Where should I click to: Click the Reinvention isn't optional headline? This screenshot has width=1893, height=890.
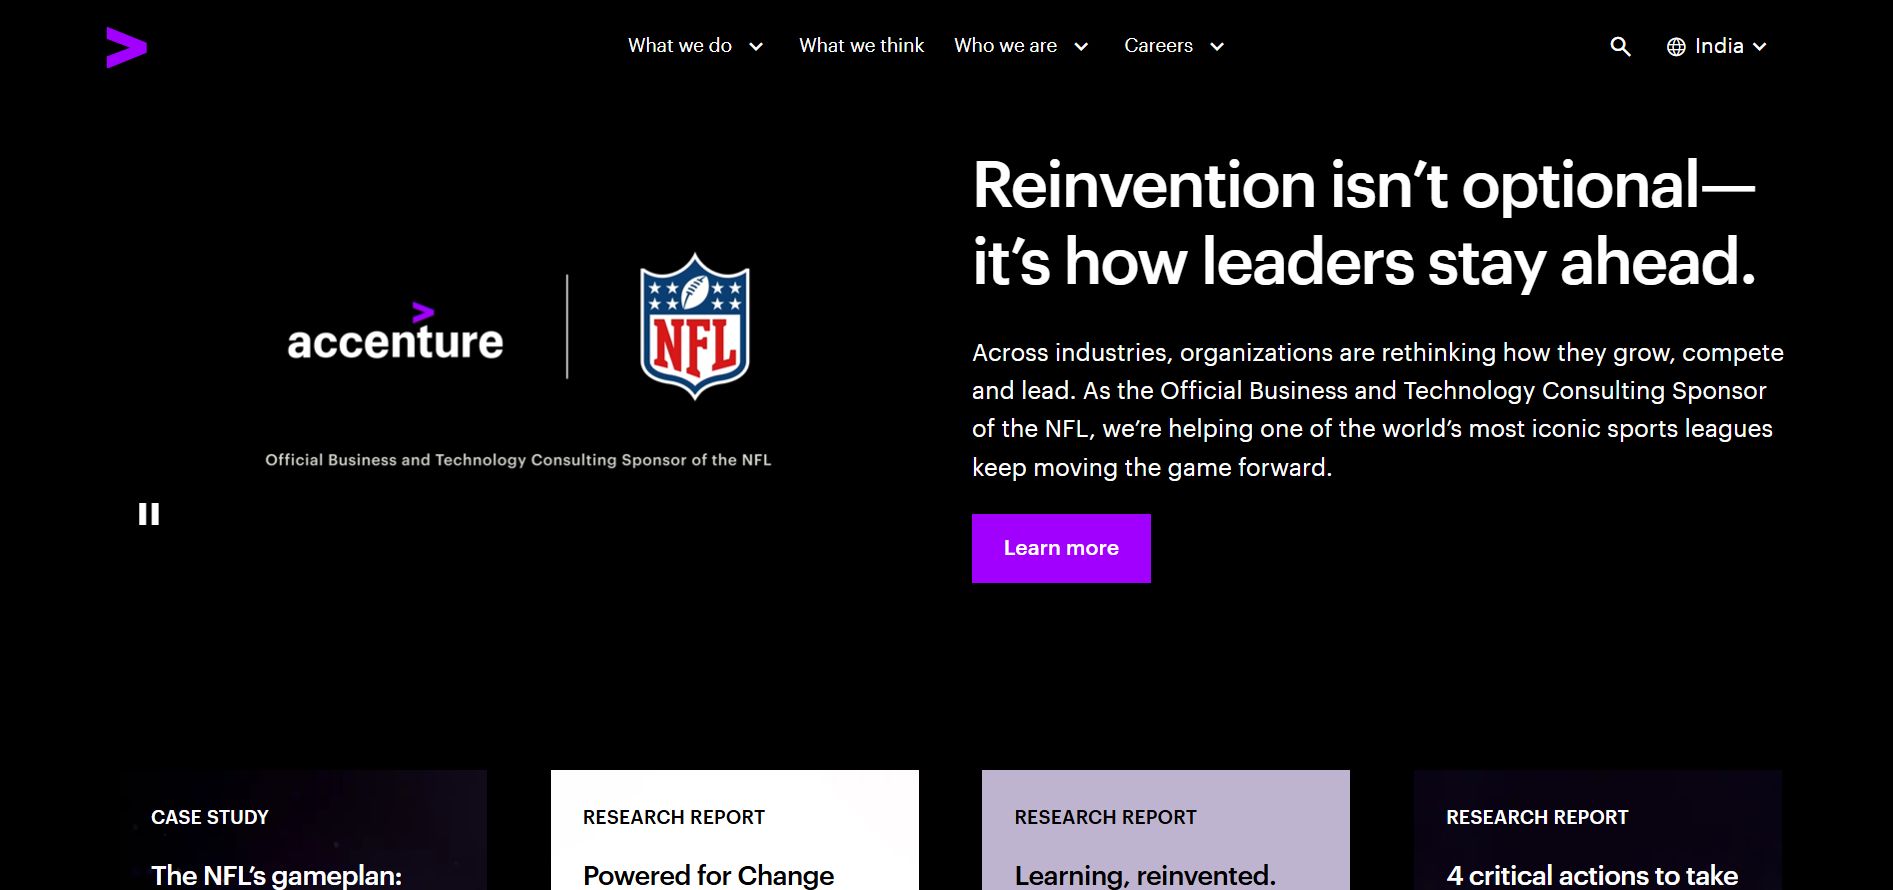1363,223
